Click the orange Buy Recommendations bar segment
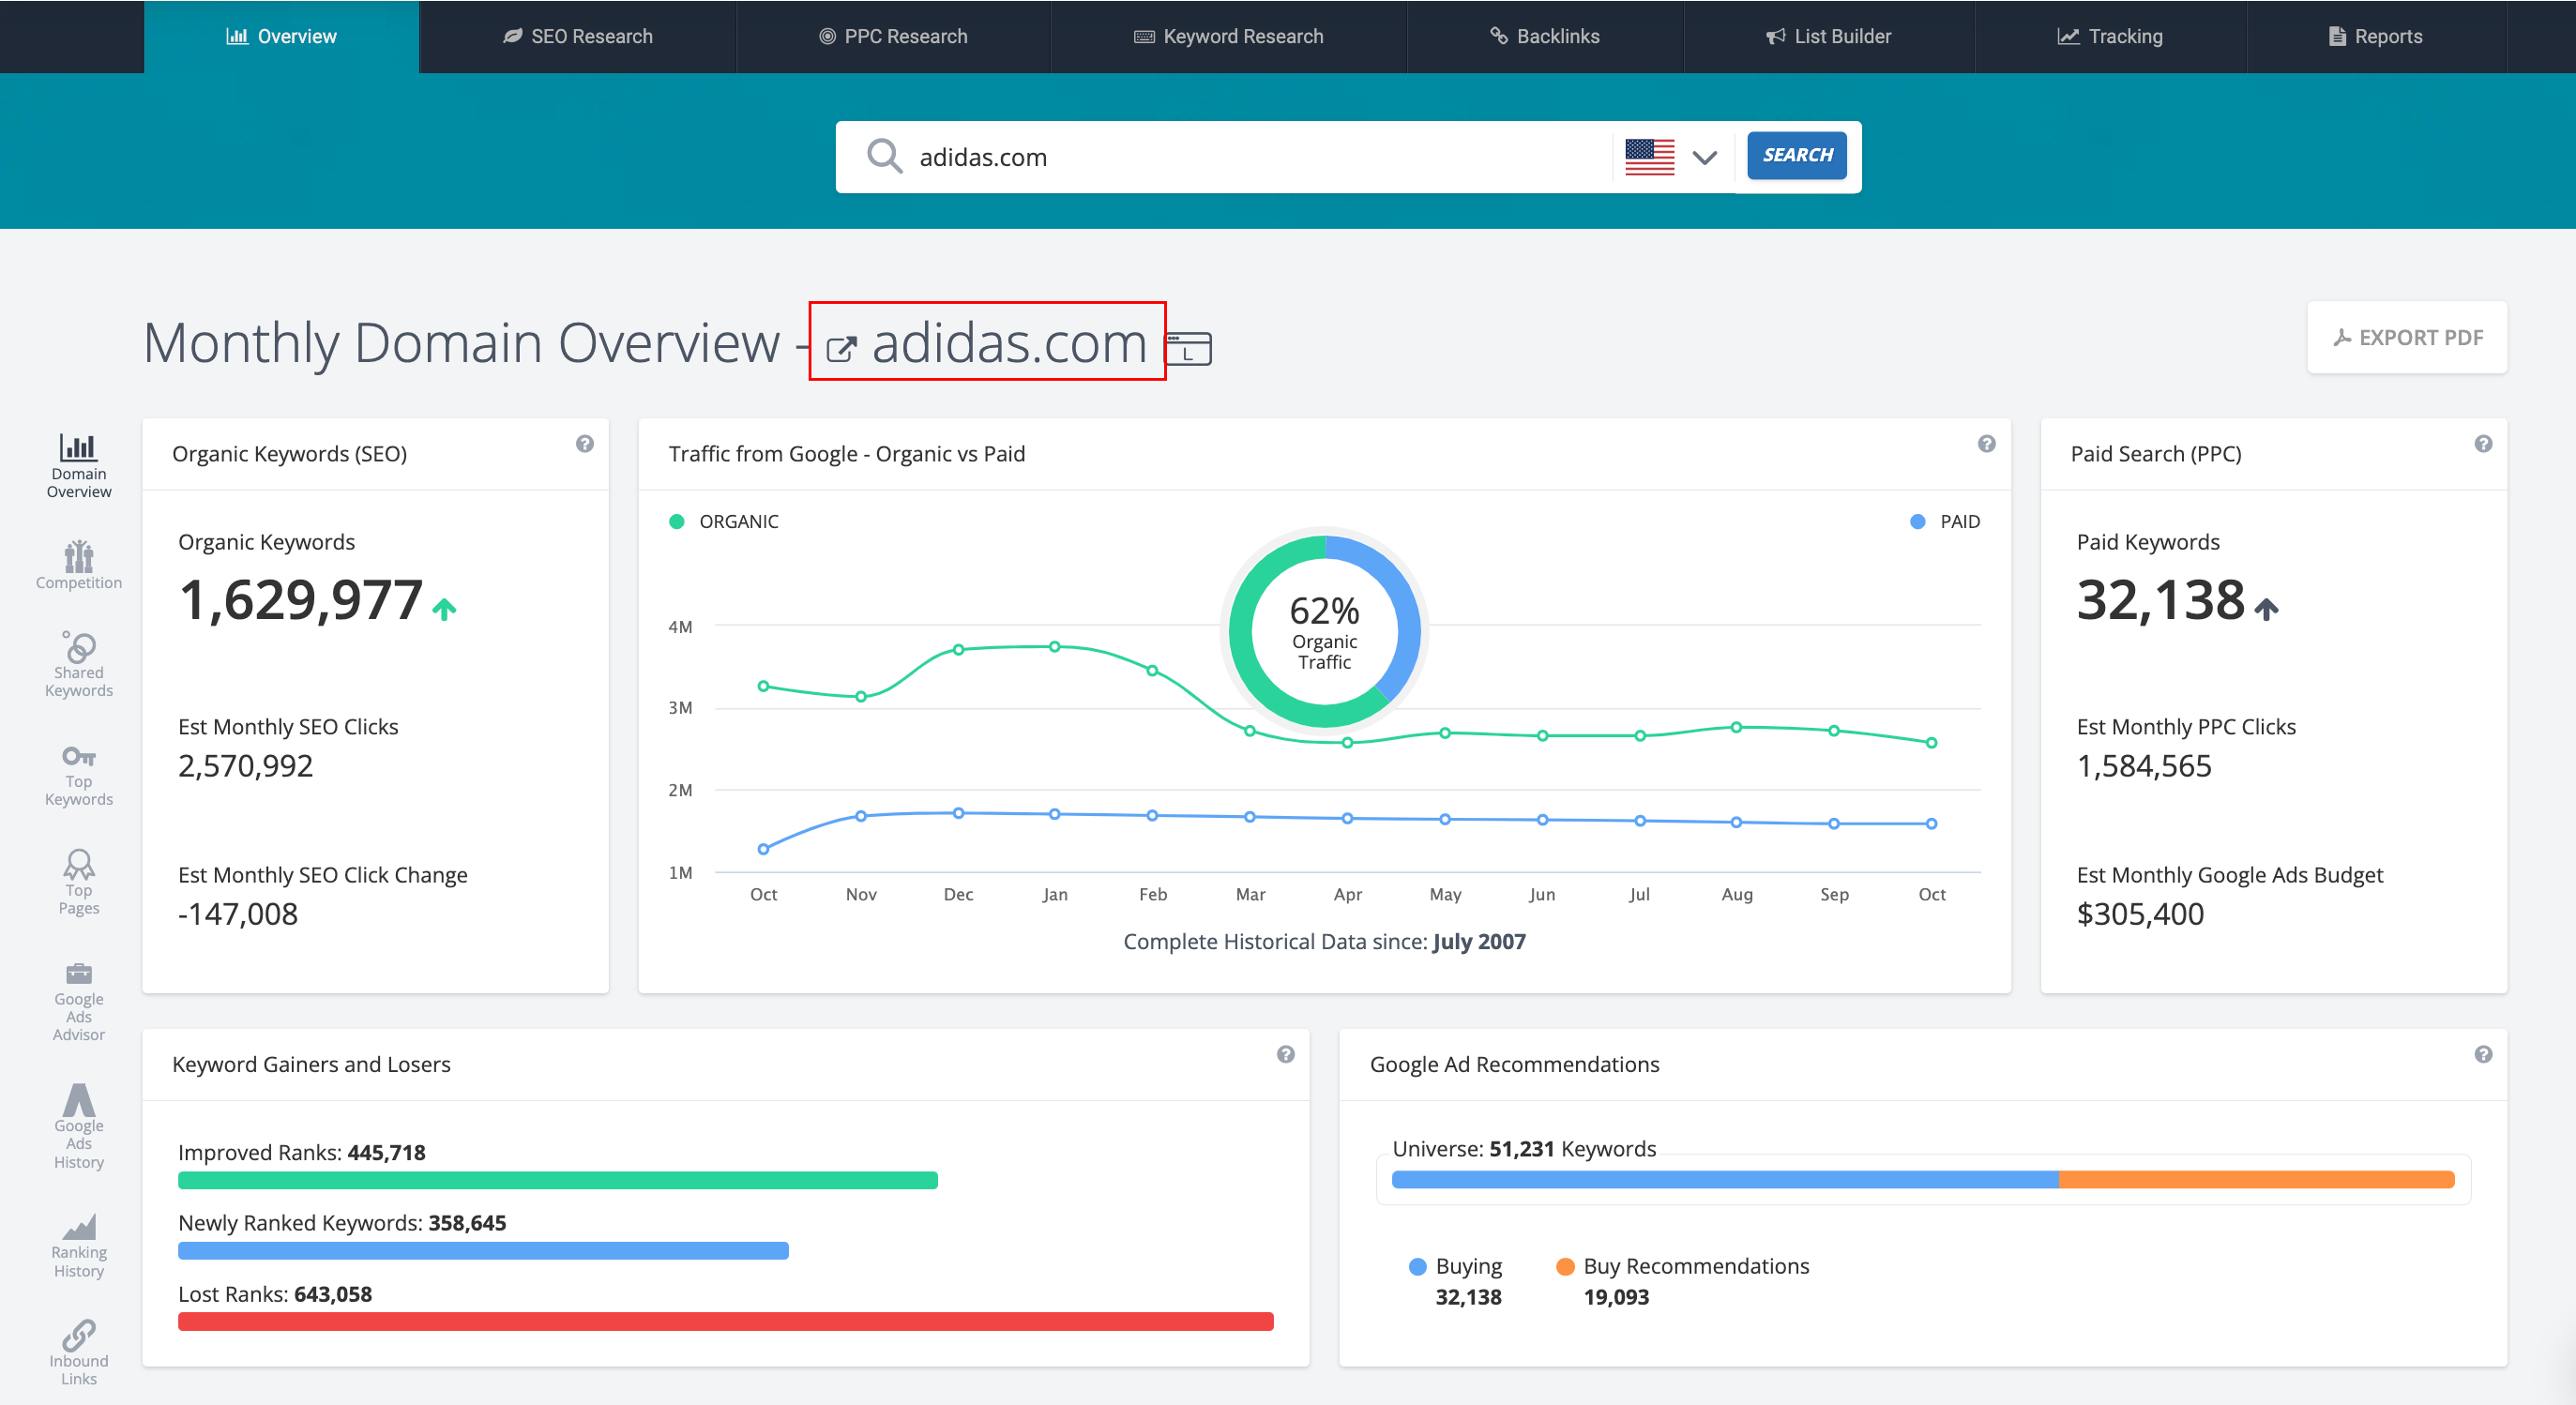The image size is (2576, 1405). click(x=2257, y=1180)
